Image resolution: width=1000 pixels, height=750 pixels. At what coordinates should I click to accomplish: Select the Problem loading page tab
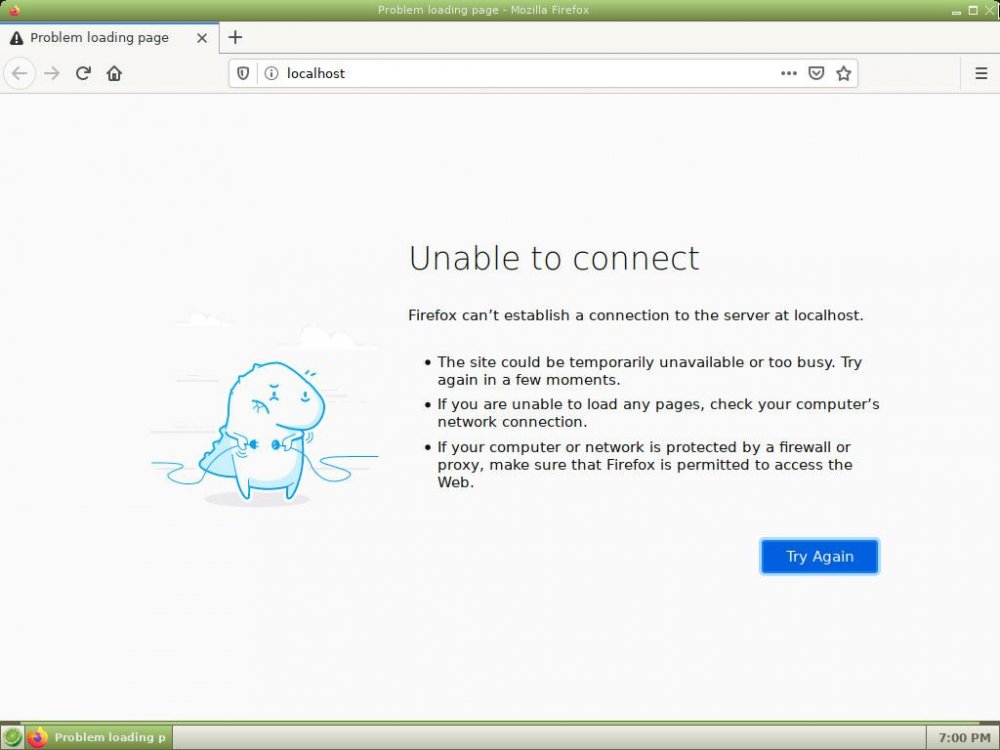tap(109, 38)
